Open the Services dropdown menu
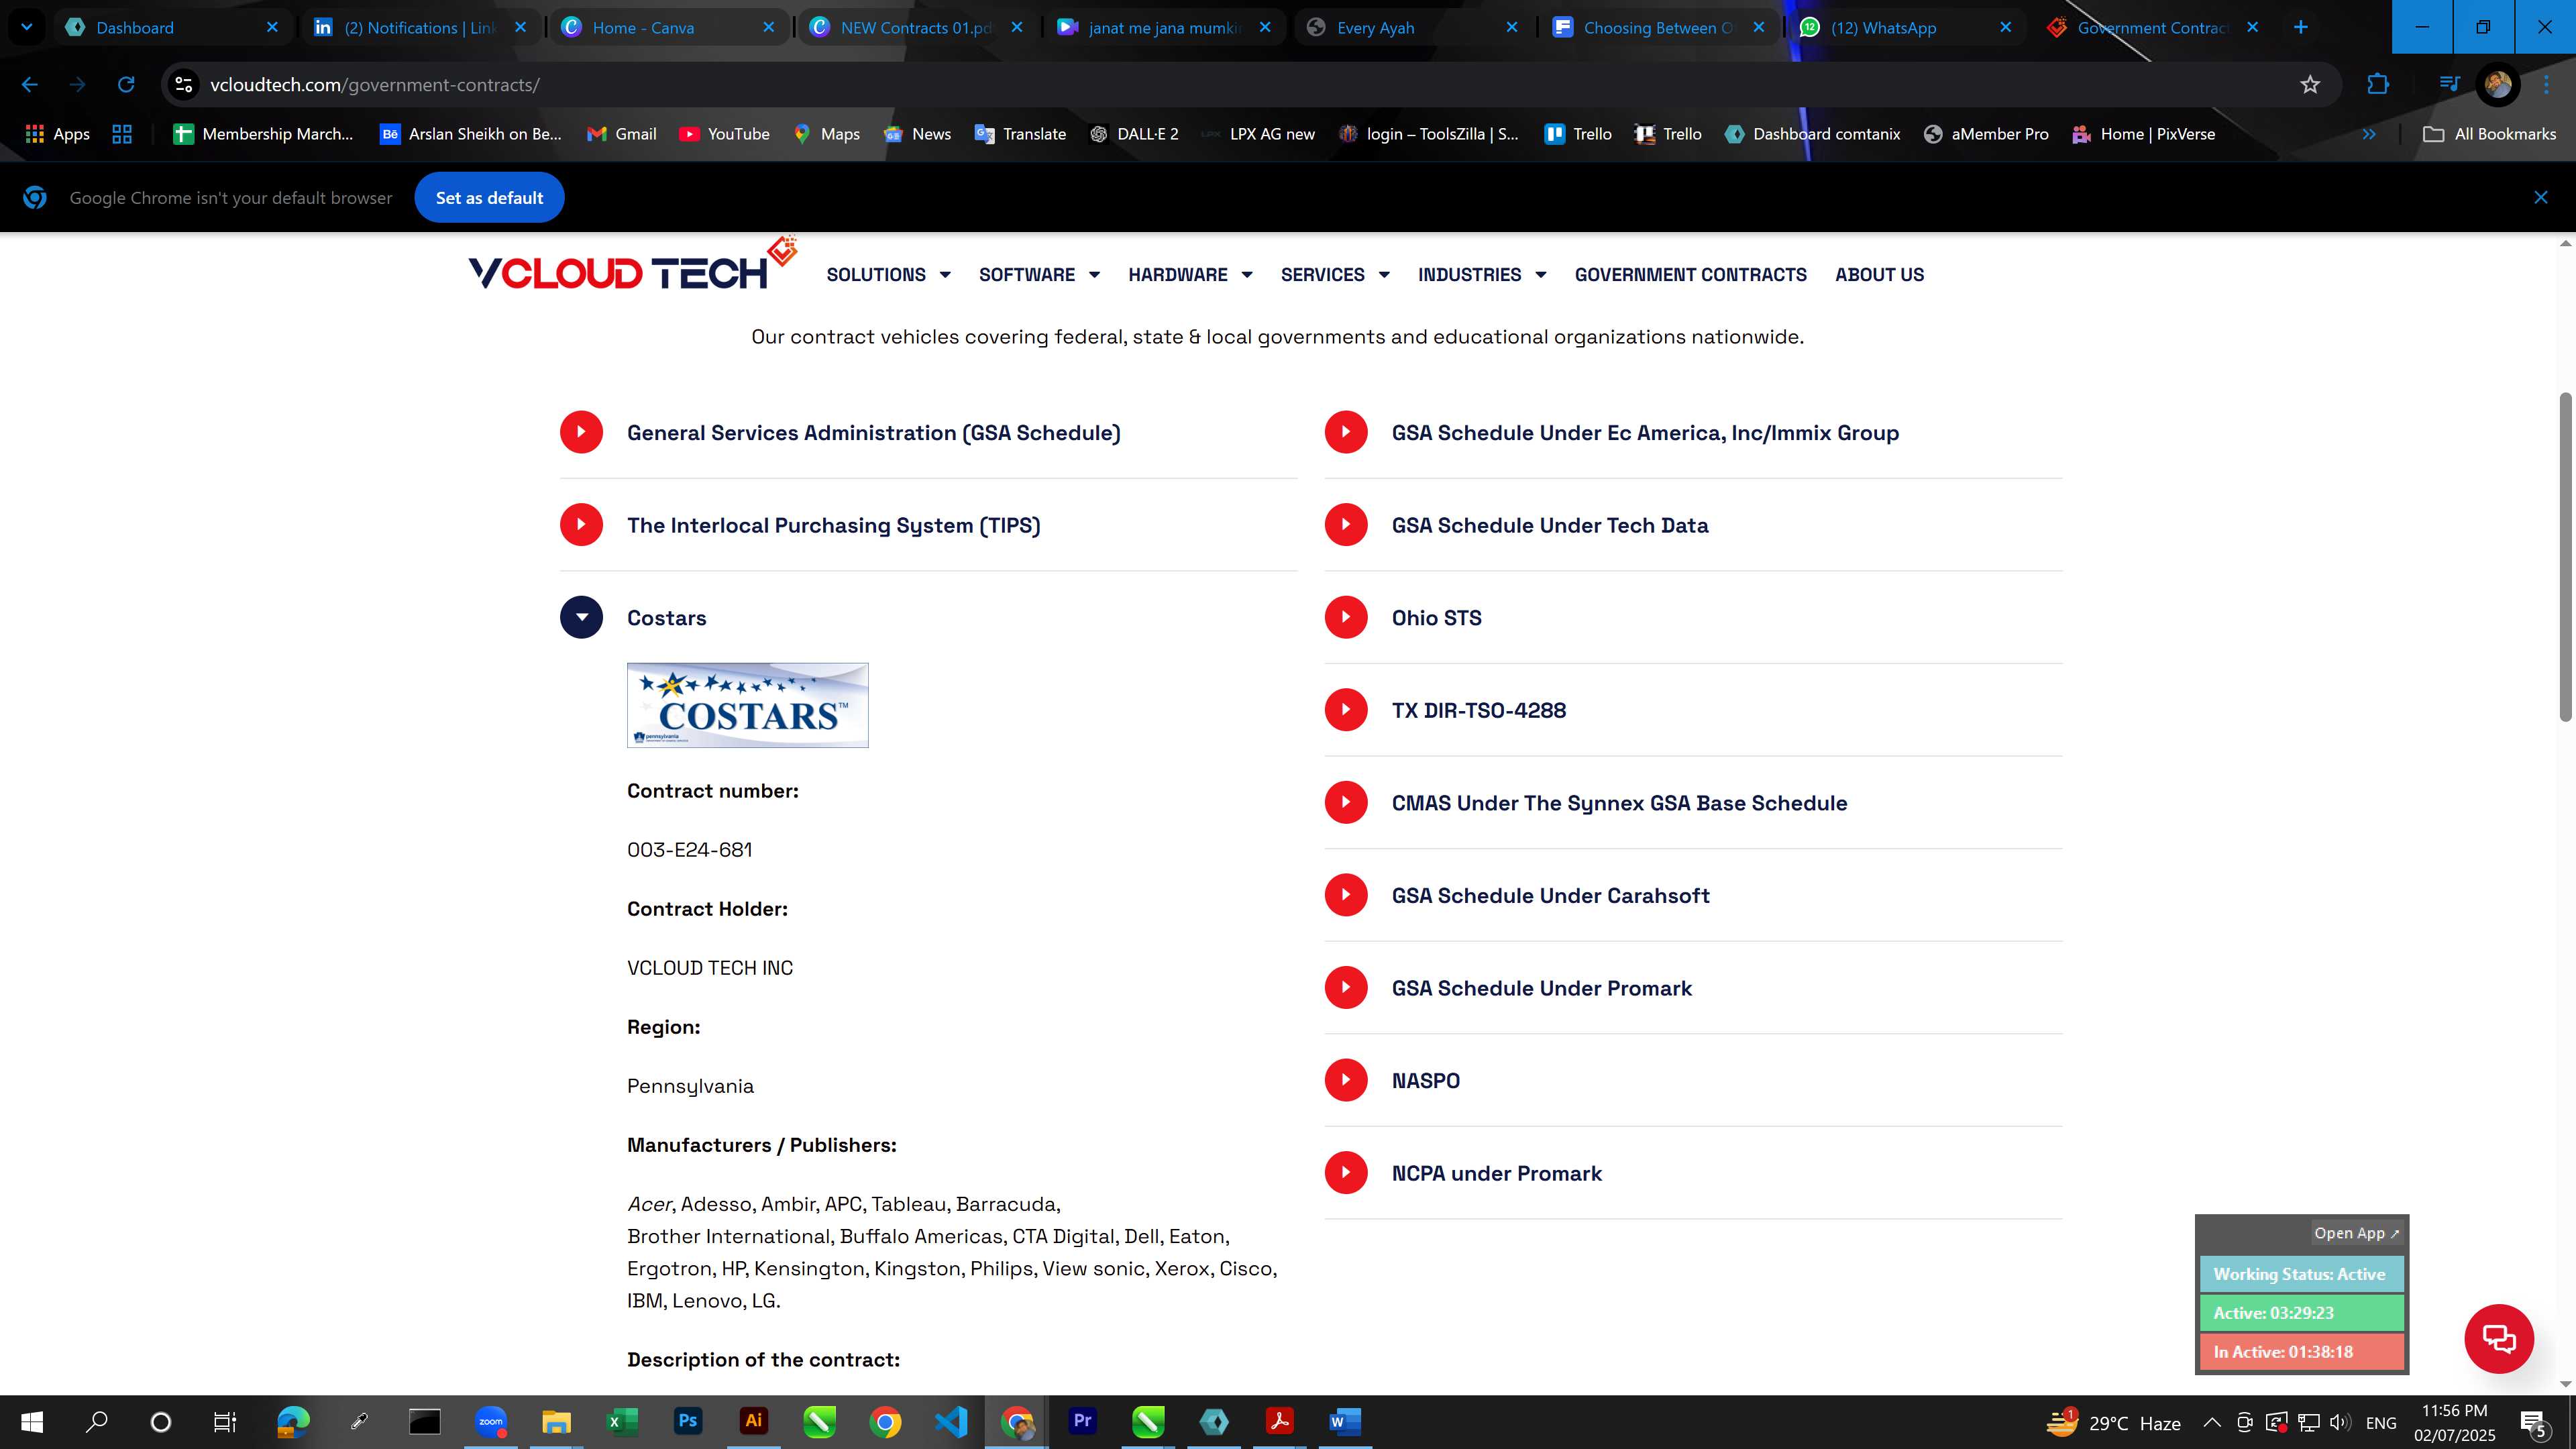This screenshot has height=1449, width=2576. pos(1335,274)
